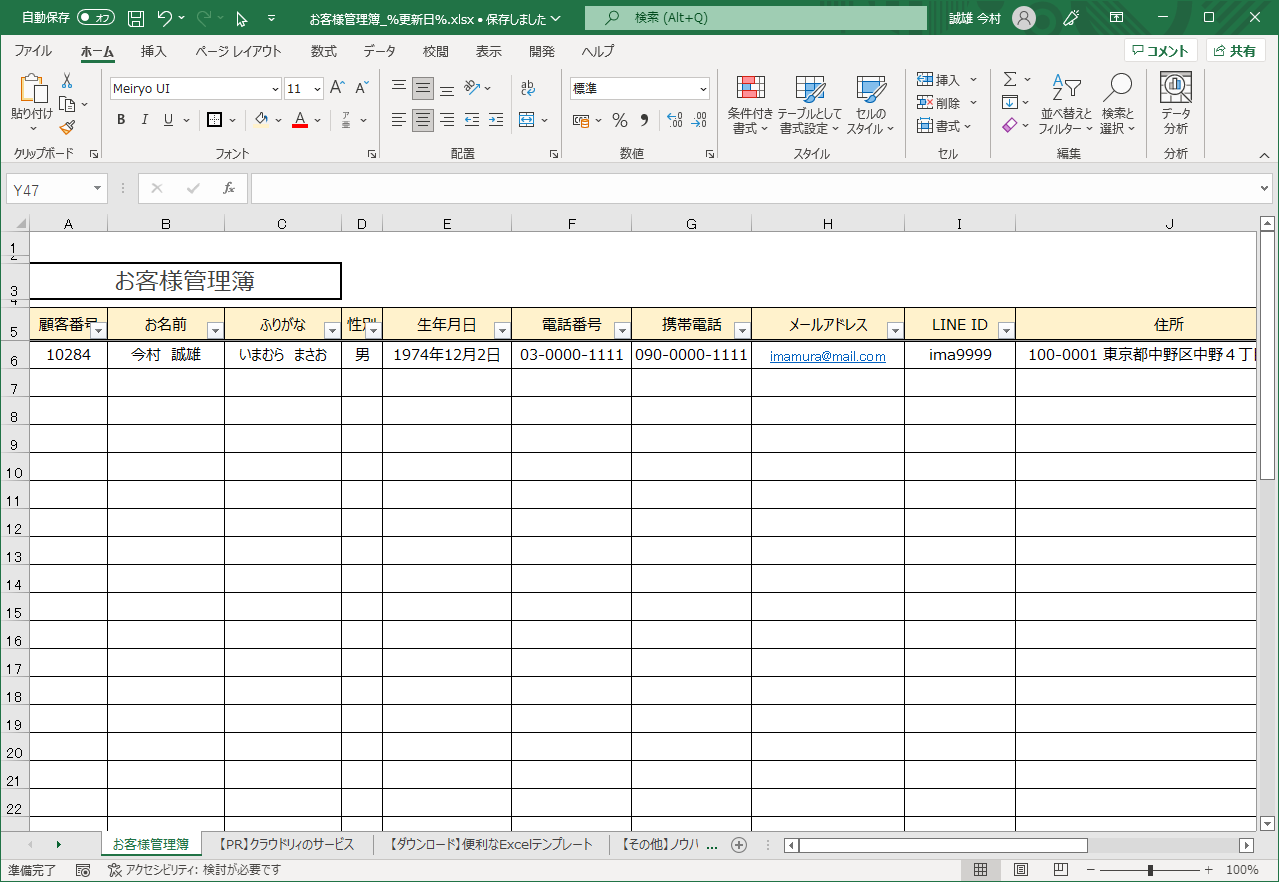Image resolution: width=1279 pixels, height=882 pixels.
Task: Open the Data Analysis tool
Action: coord(1175,105)
